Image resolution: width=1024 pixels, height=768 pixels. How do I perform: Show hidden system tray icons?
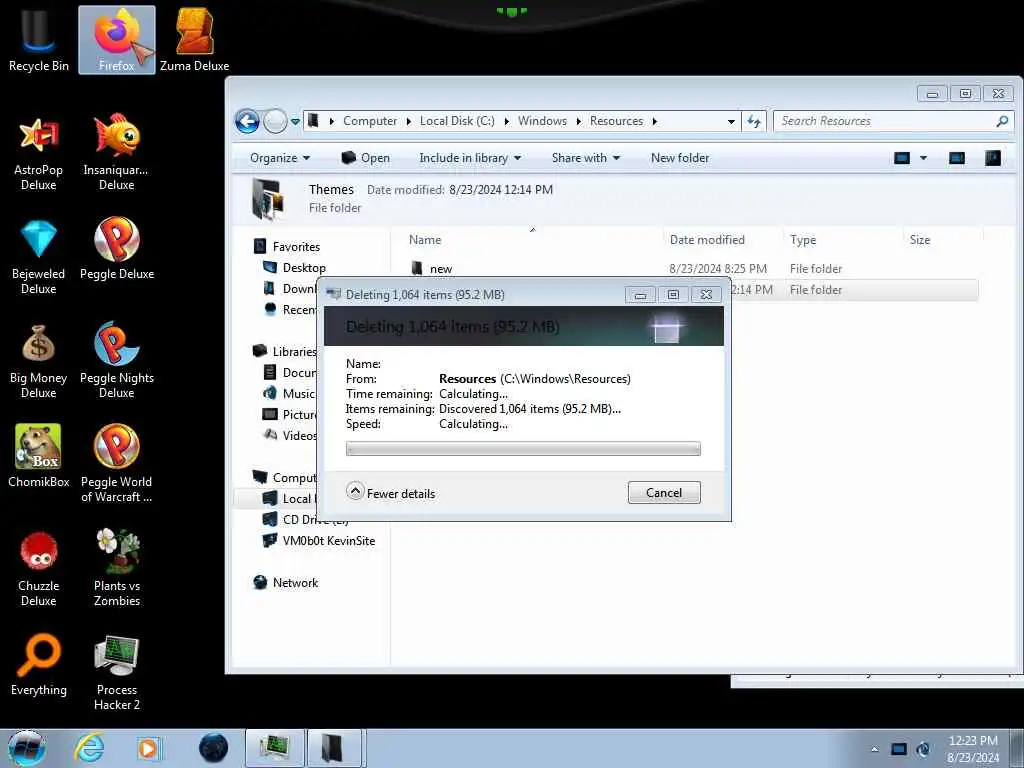[874, 749]
